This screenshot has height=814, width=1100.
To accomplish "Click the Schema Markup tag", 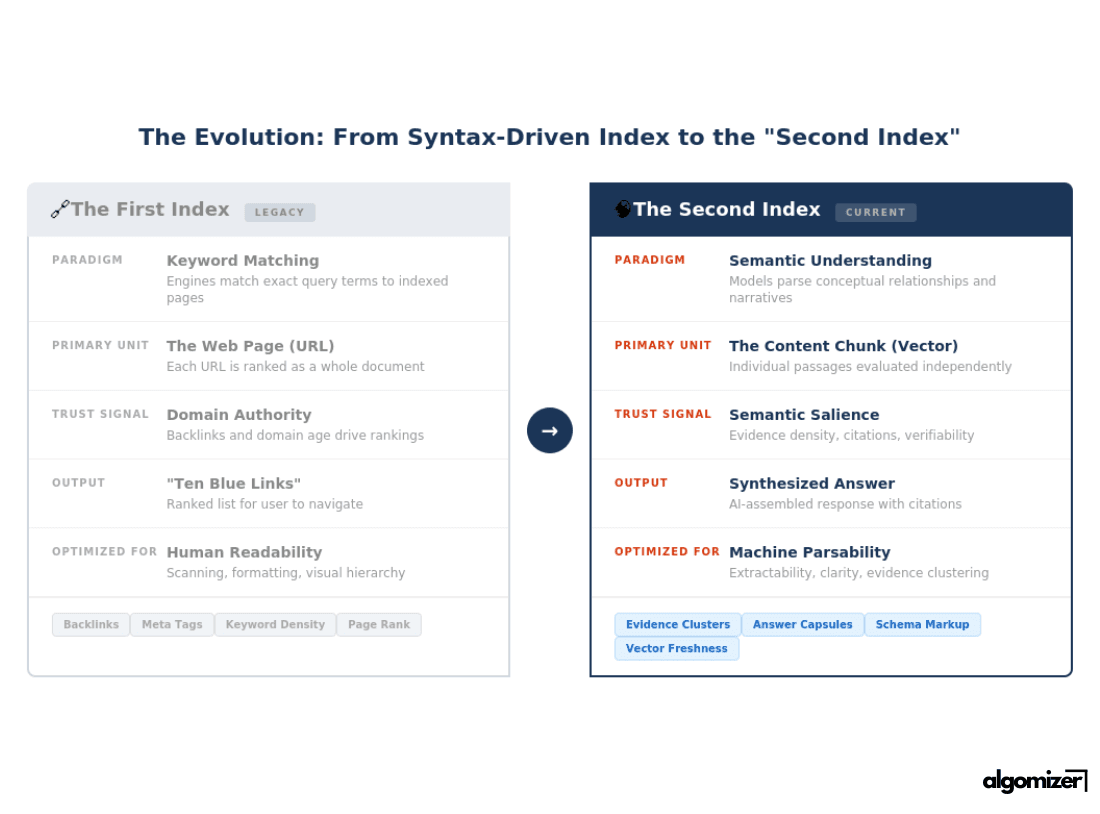I will (923, 625).
